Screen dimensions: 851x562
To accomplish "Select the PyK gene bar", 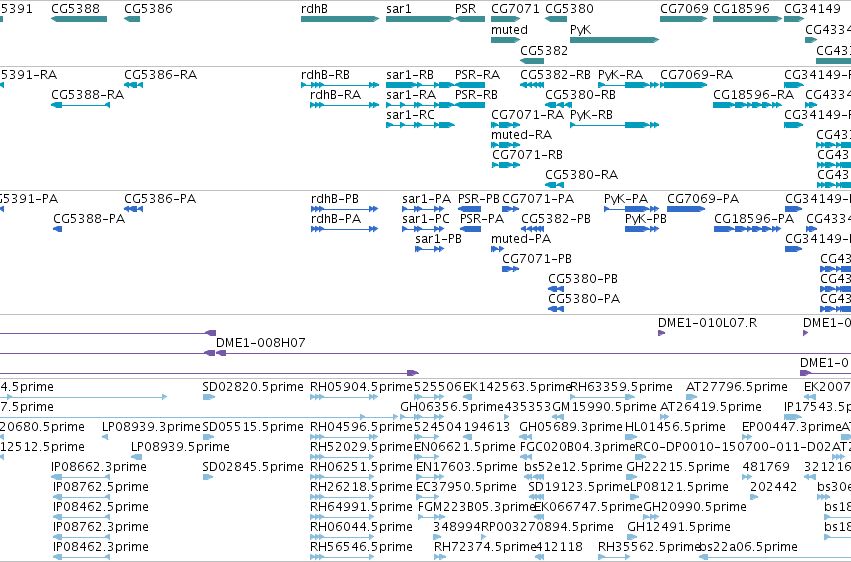I will tap(614, 40).
